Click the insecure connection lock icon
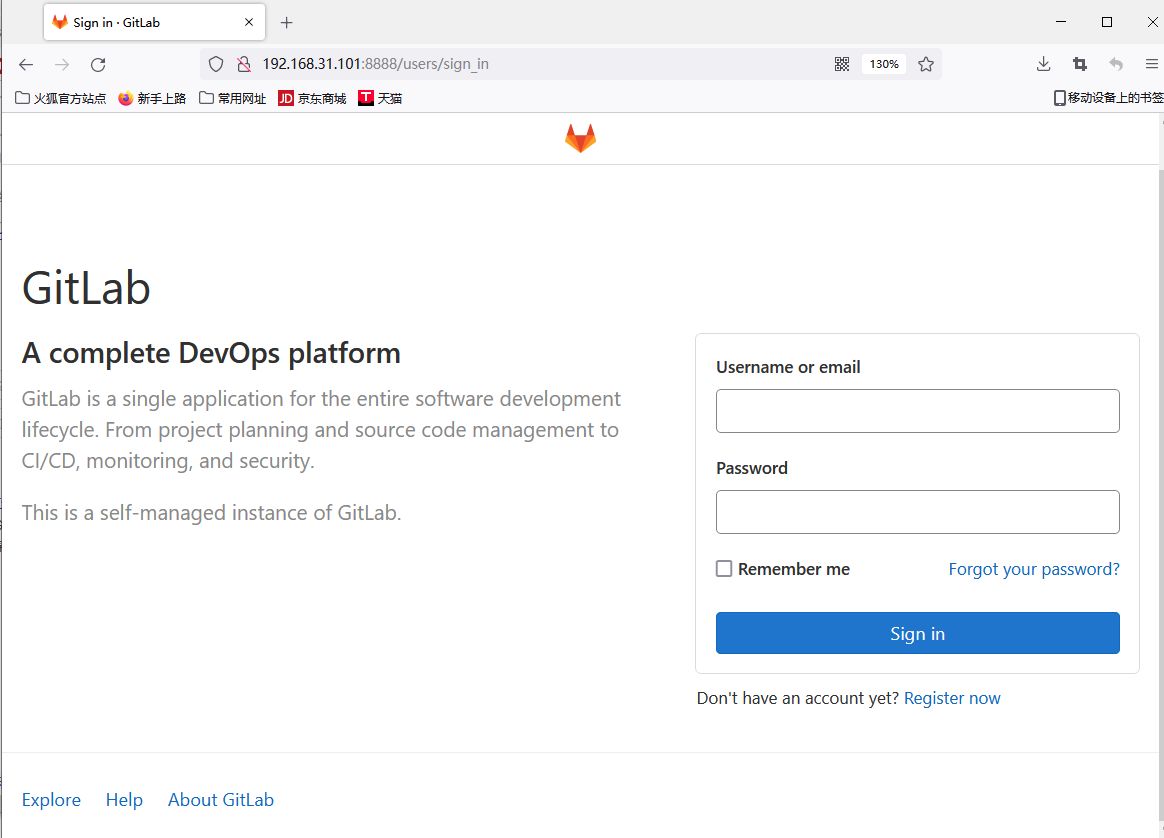This screenshot has width=1164, height=838. click(244, 63)
